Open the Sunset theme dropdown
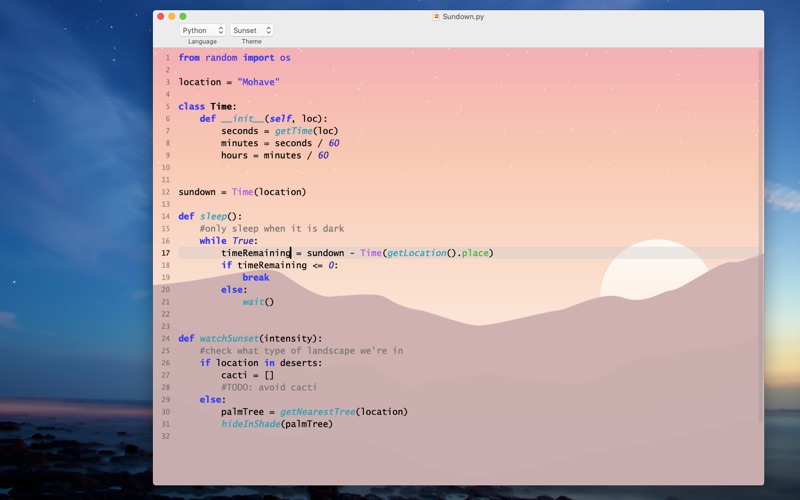This screenshot has height=500, width=800. pos(251,30)
